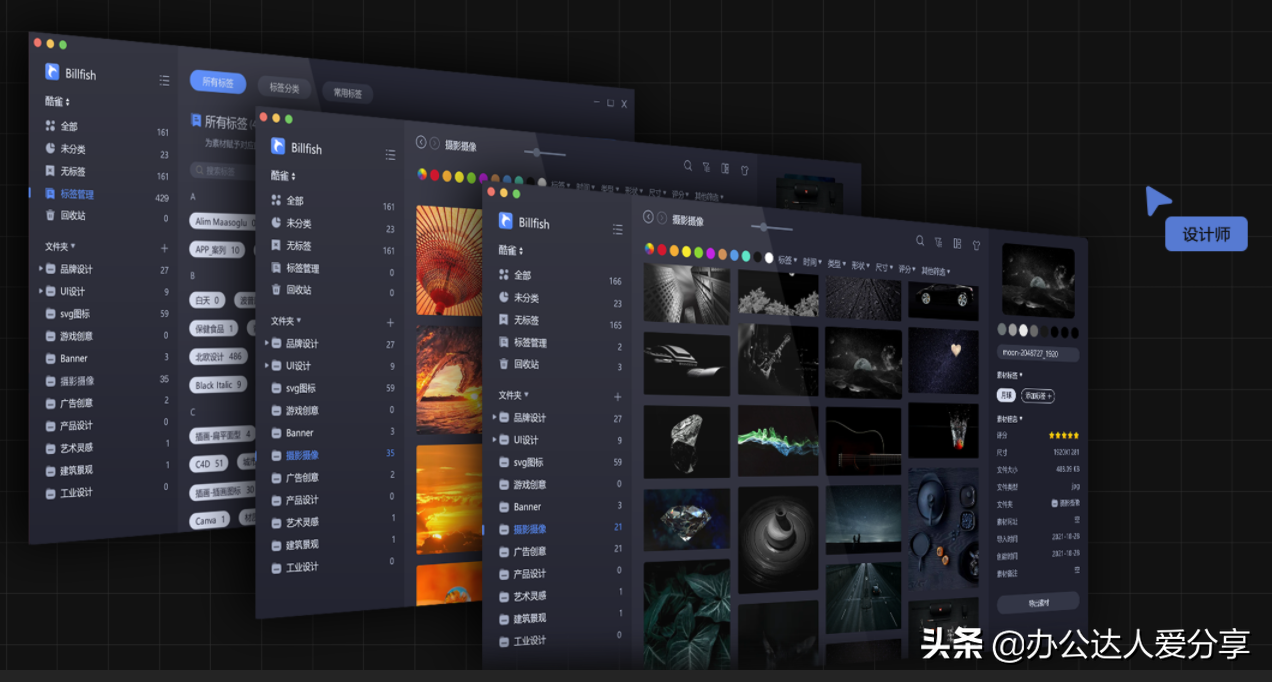Screen dimensions: 1272x682
Task: Select Banner in the back window sidebar
Action: click(x=73, y=358)
